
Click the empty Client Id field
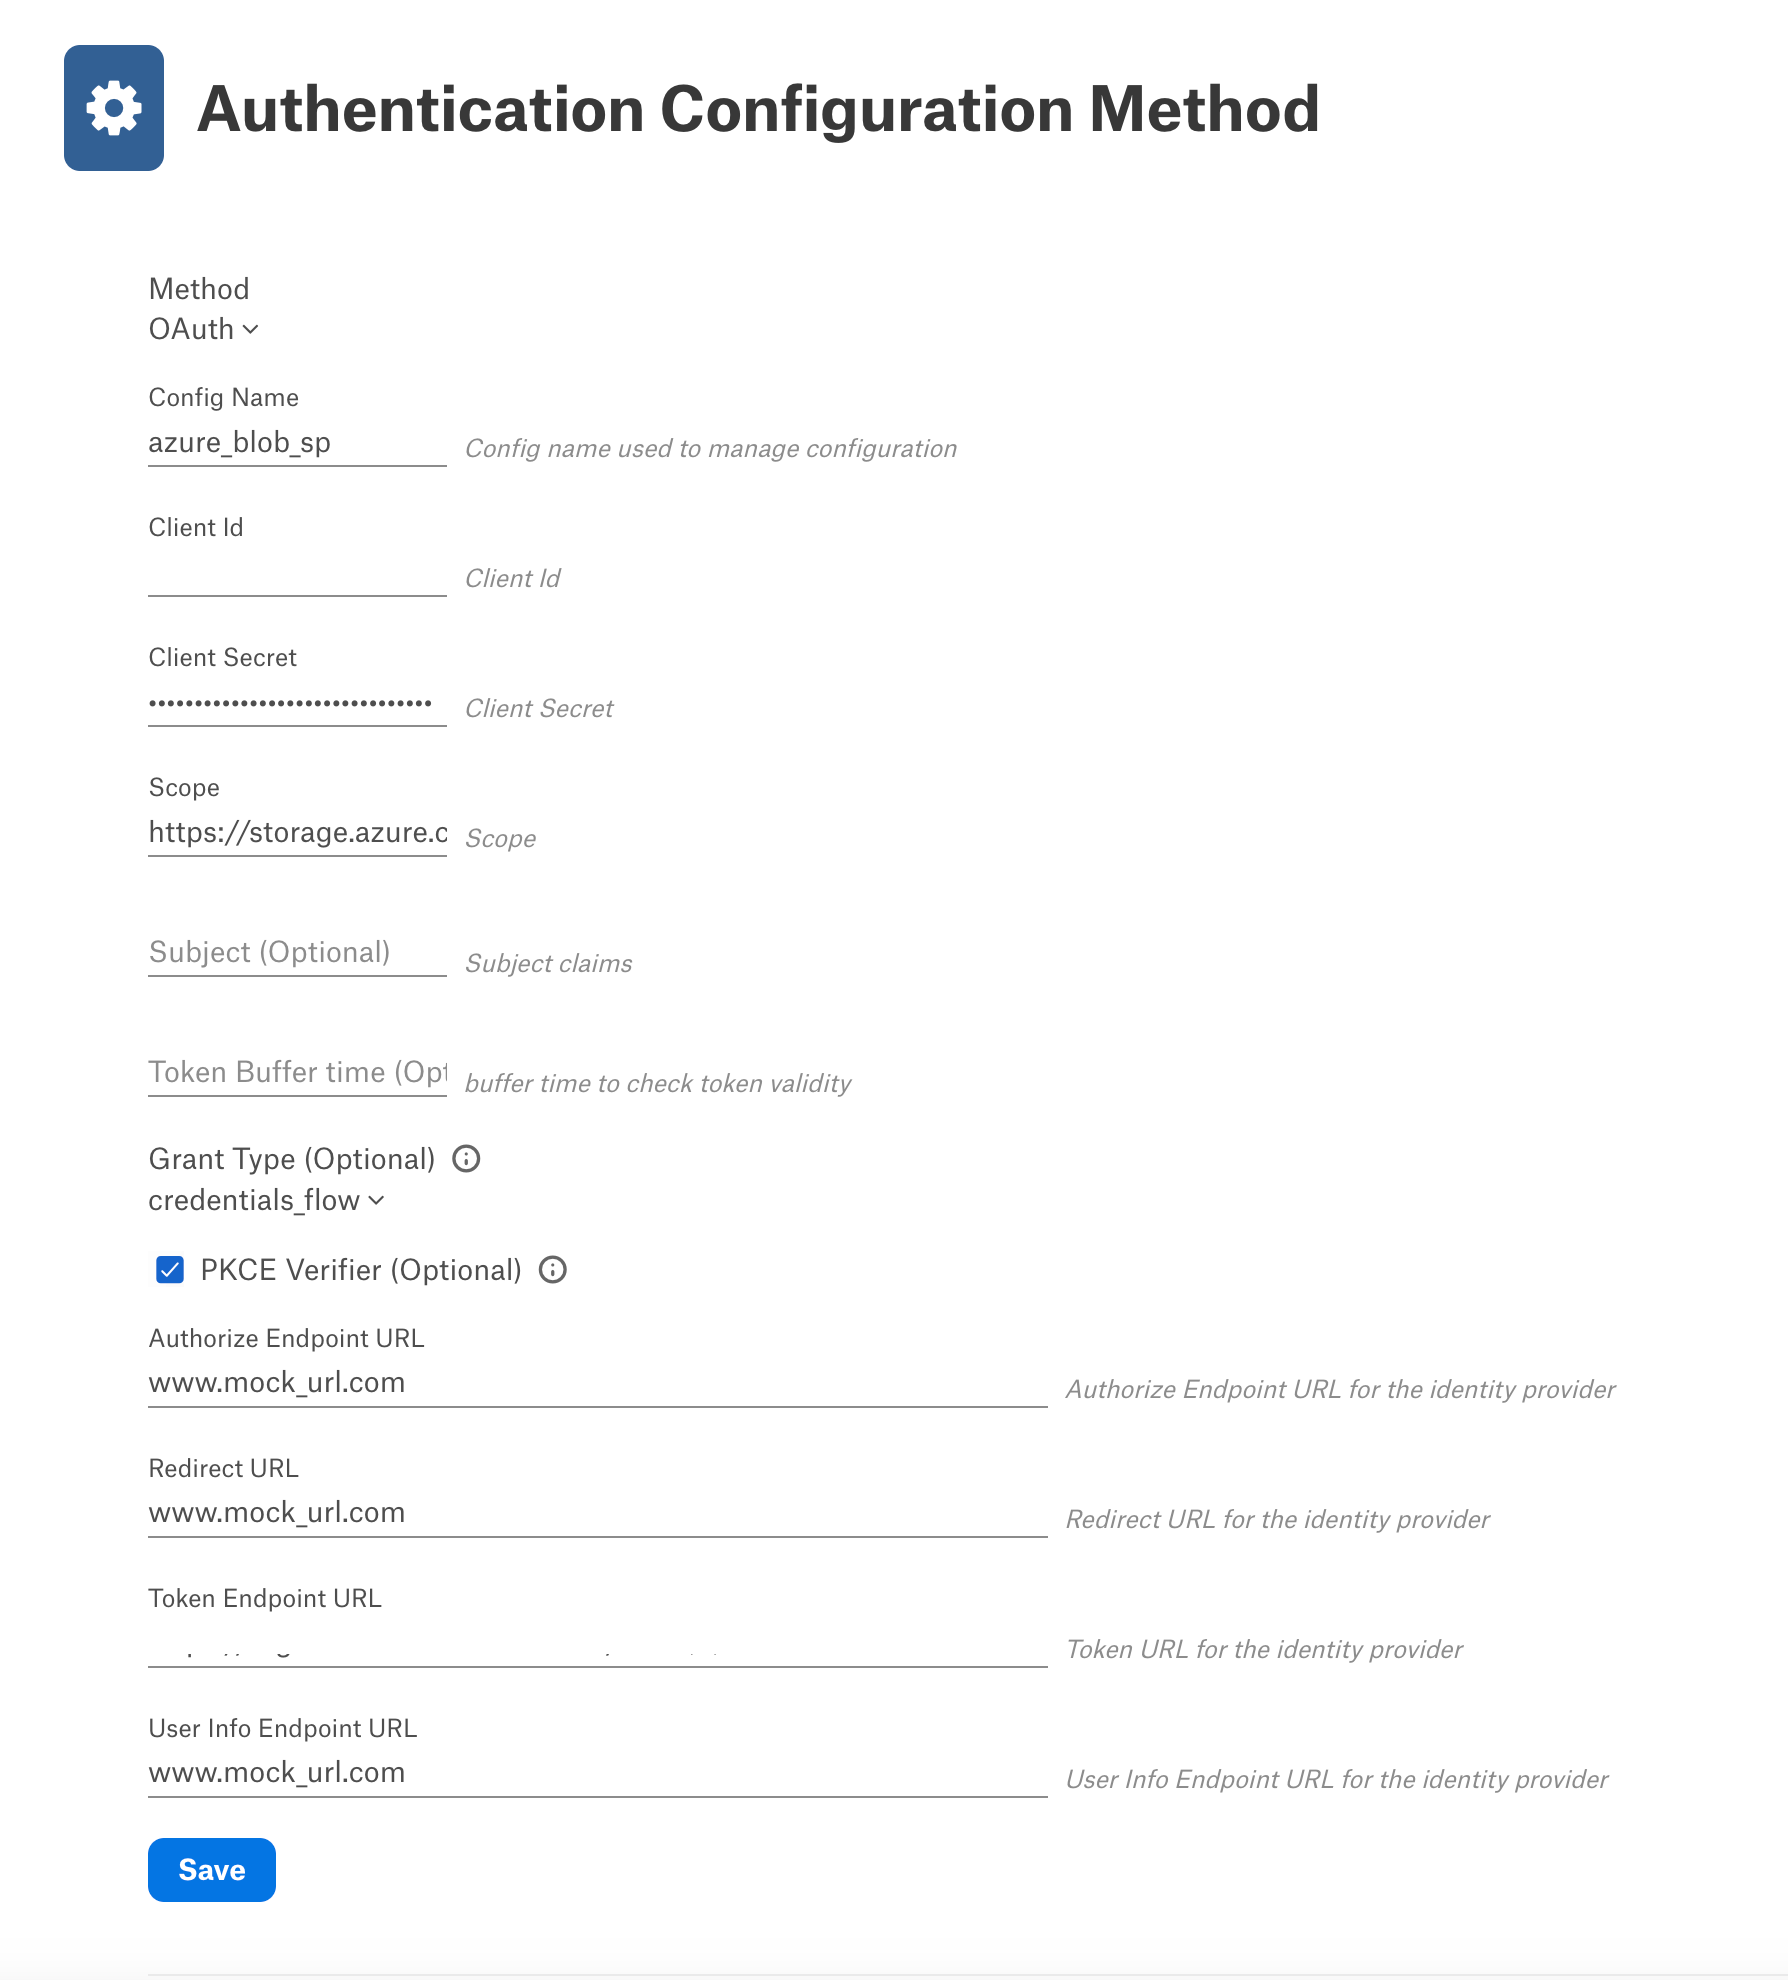[297, 573]
